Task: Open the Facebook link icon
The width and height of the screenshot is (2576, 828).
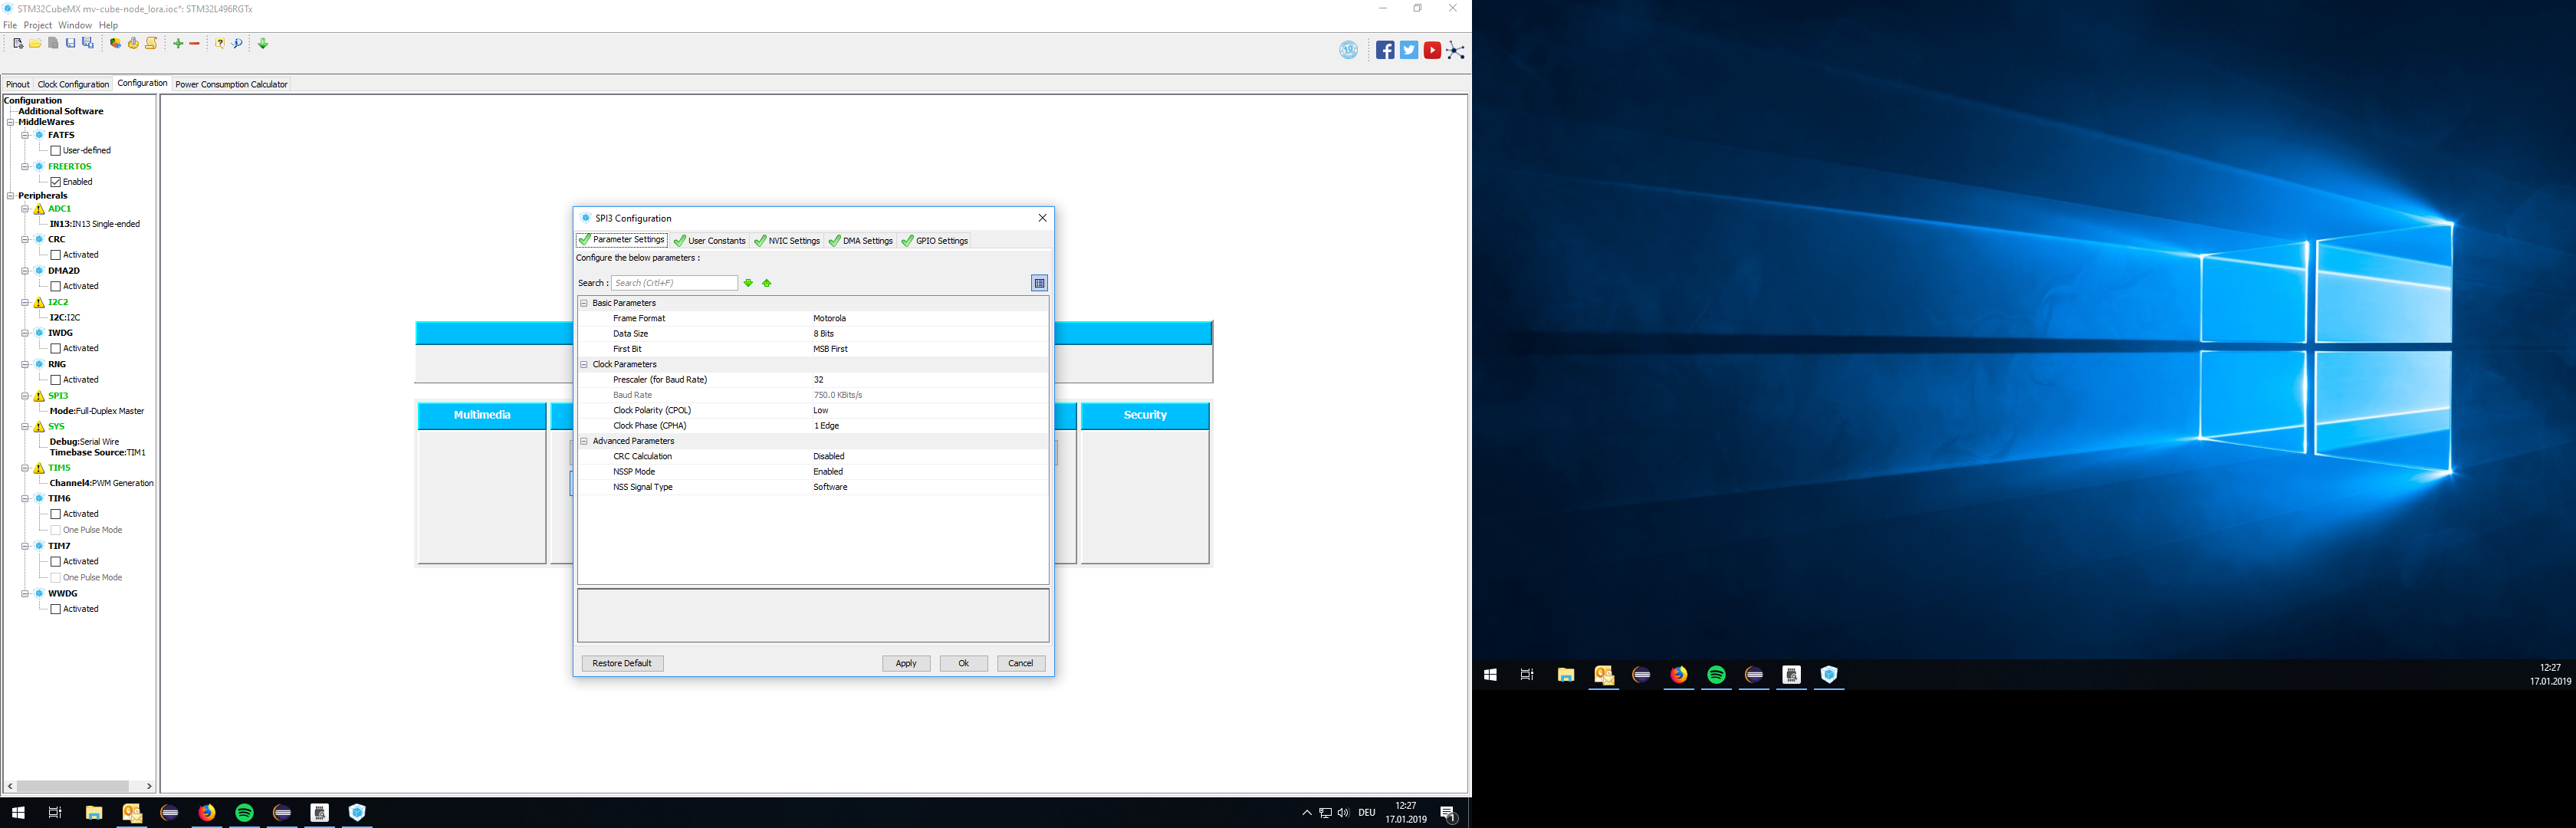Action: [x=1385, y=51]
